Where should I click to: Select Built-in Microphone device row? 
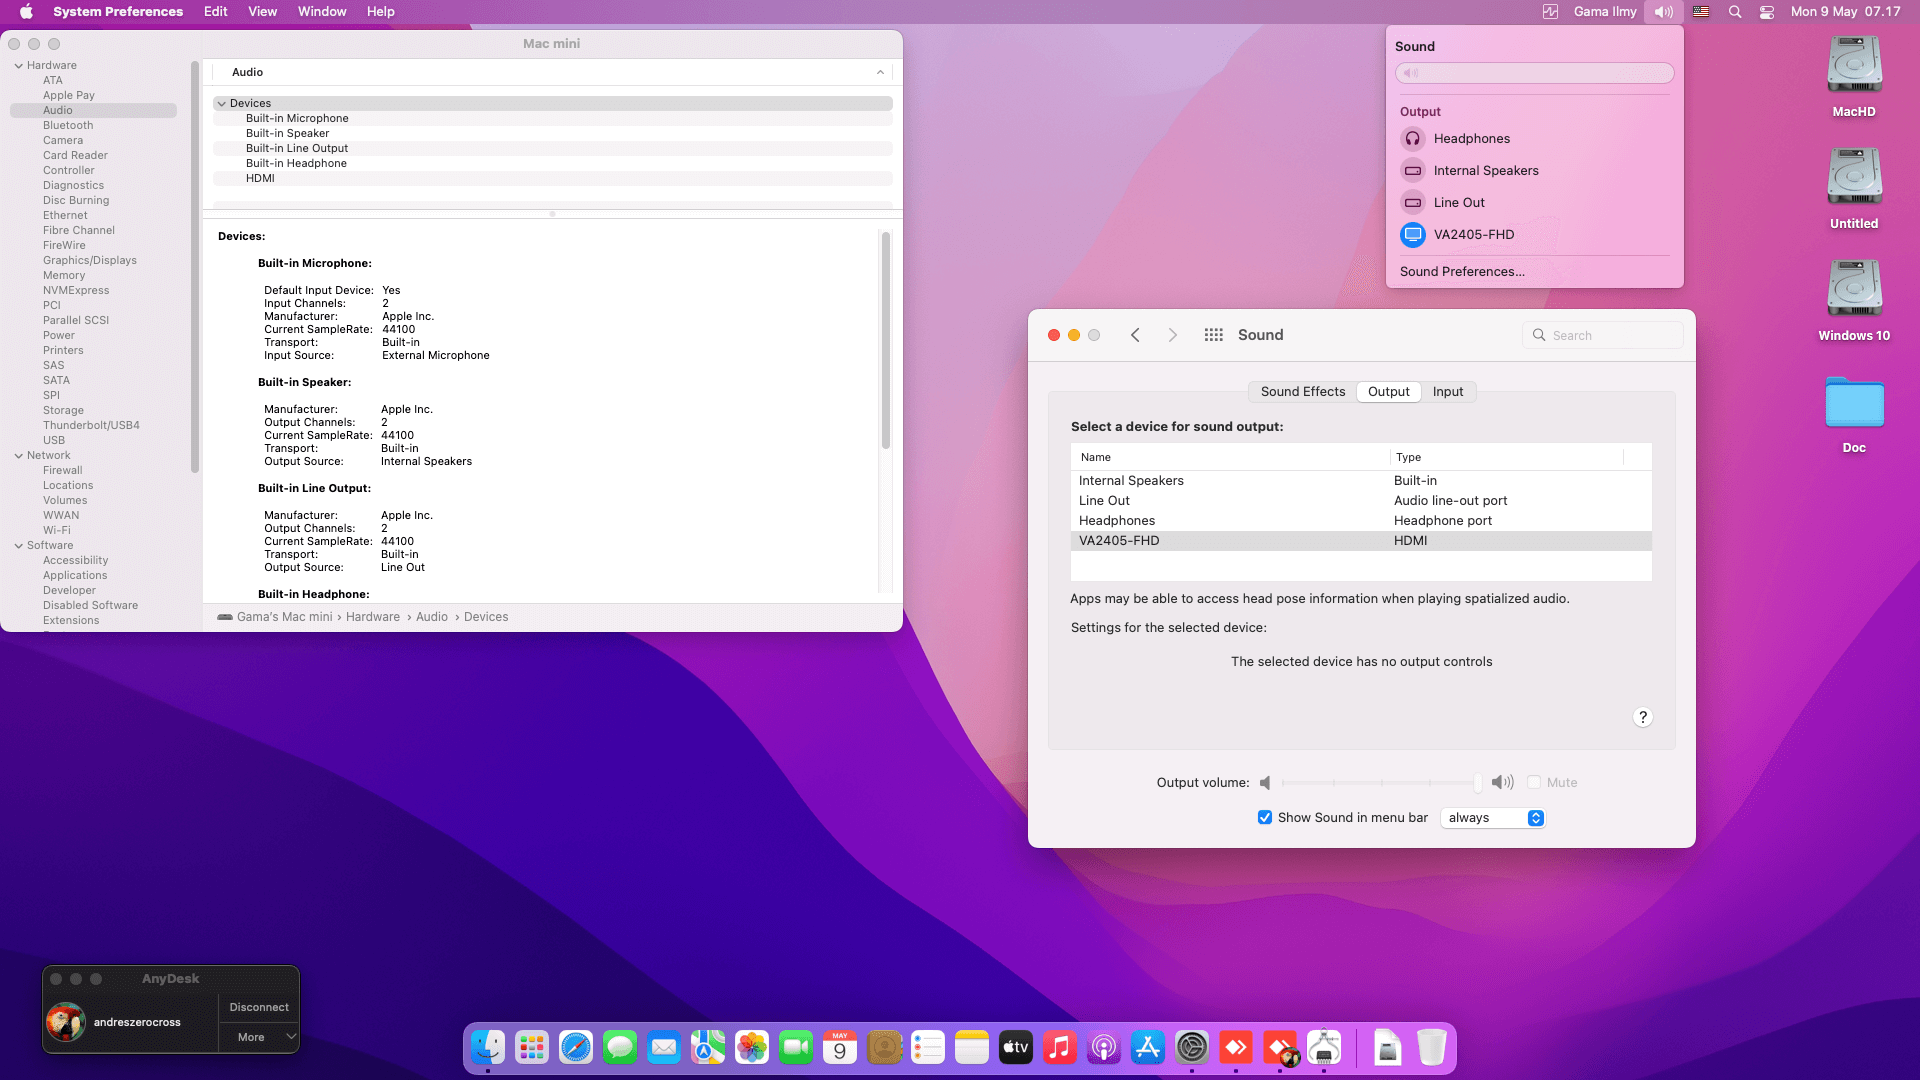(552, 119)
